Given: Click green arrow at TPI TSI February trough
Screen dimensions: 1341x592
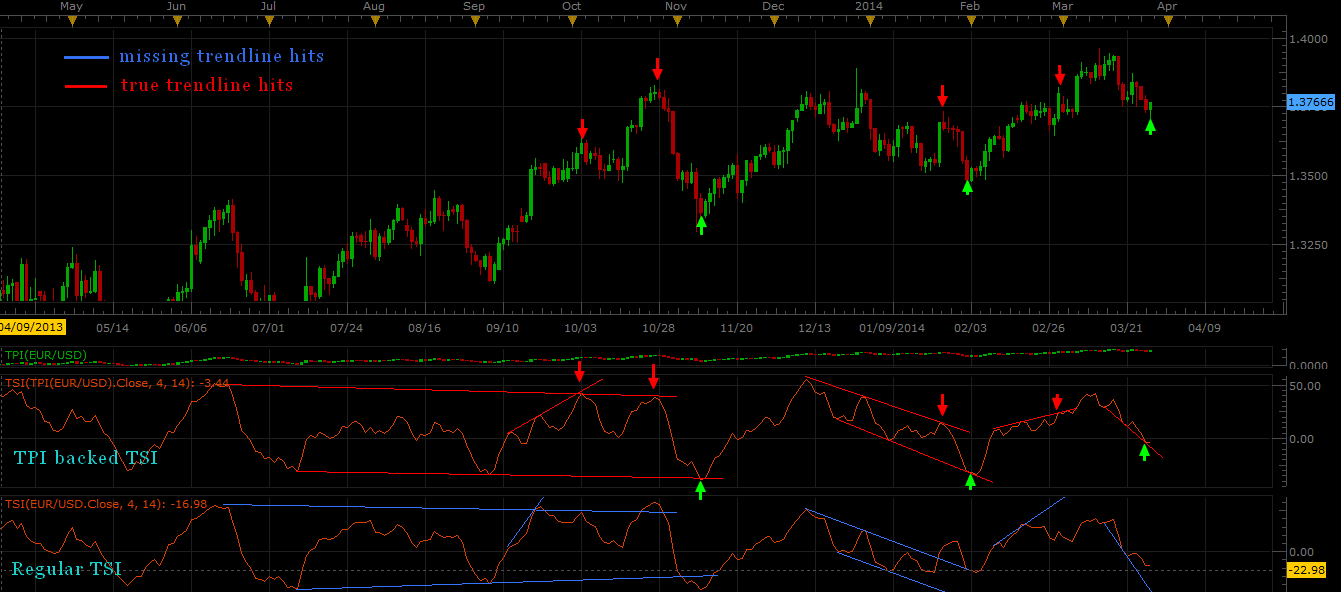Looking at the screenshot, I should click(969, 481).
